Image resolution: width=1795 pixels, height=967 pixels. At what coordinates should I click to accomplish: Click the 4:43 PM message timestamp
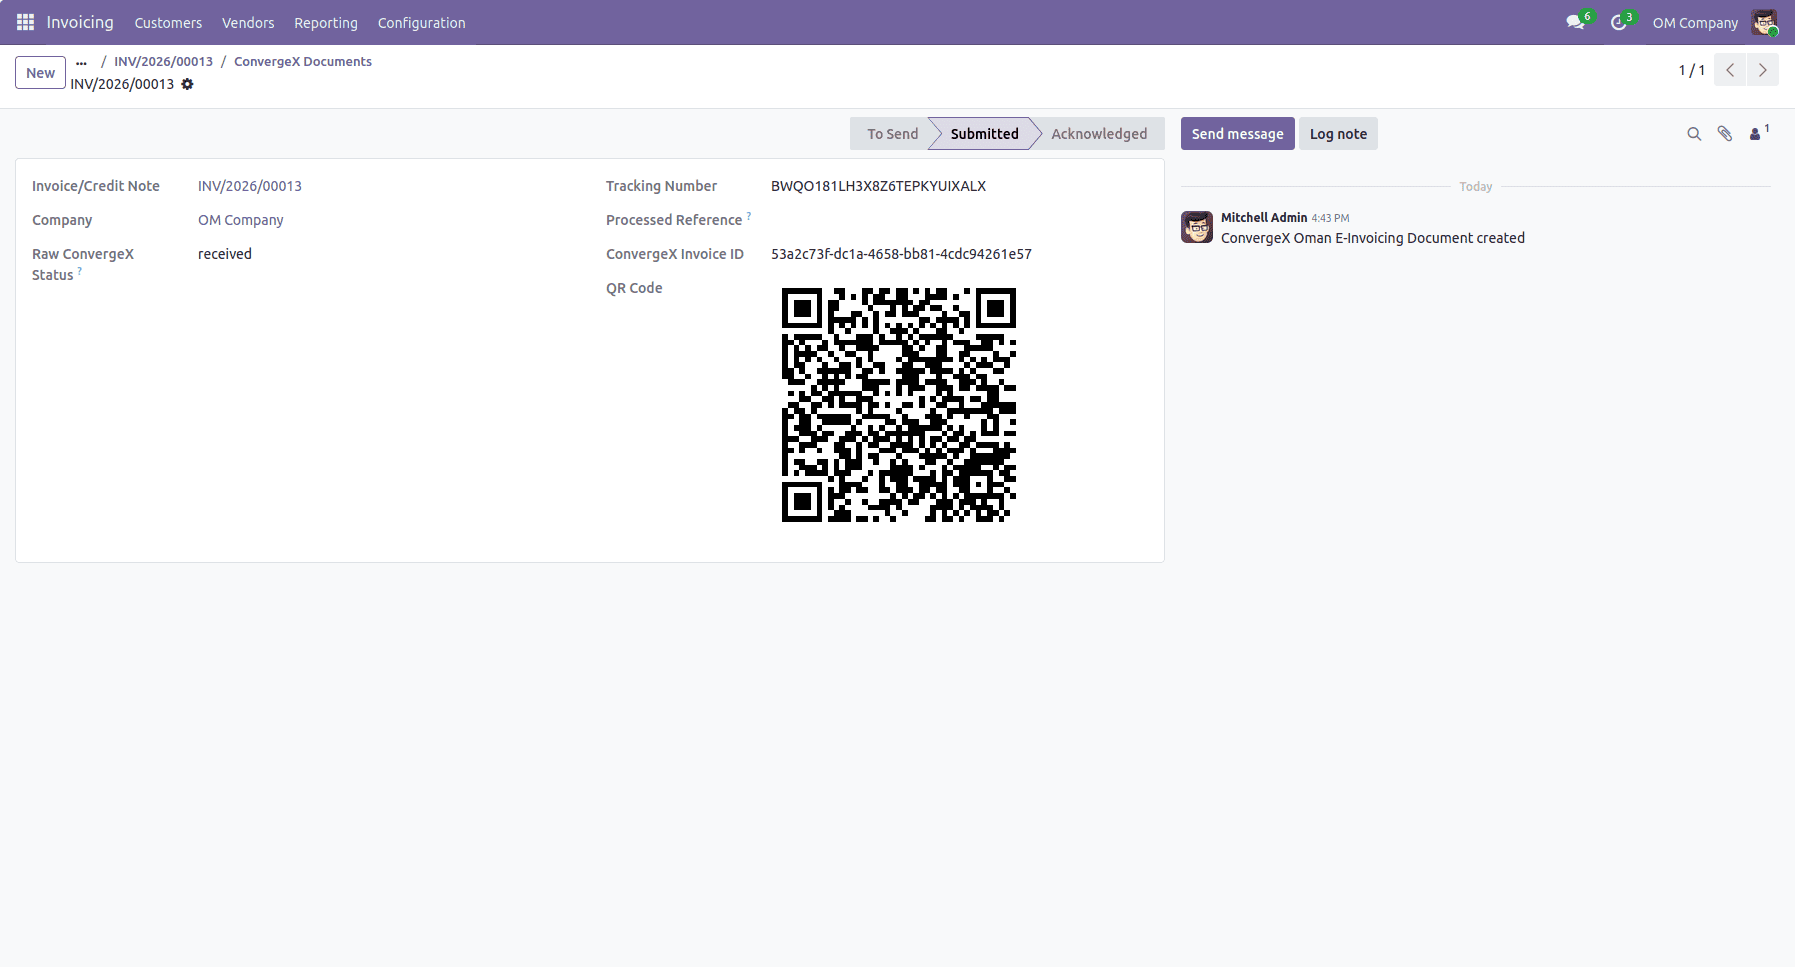point(1330,218)
